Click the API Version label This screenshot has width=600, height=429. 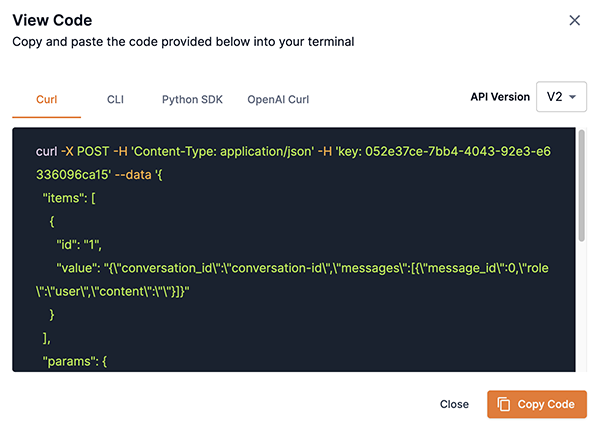[x=499, y=97]
